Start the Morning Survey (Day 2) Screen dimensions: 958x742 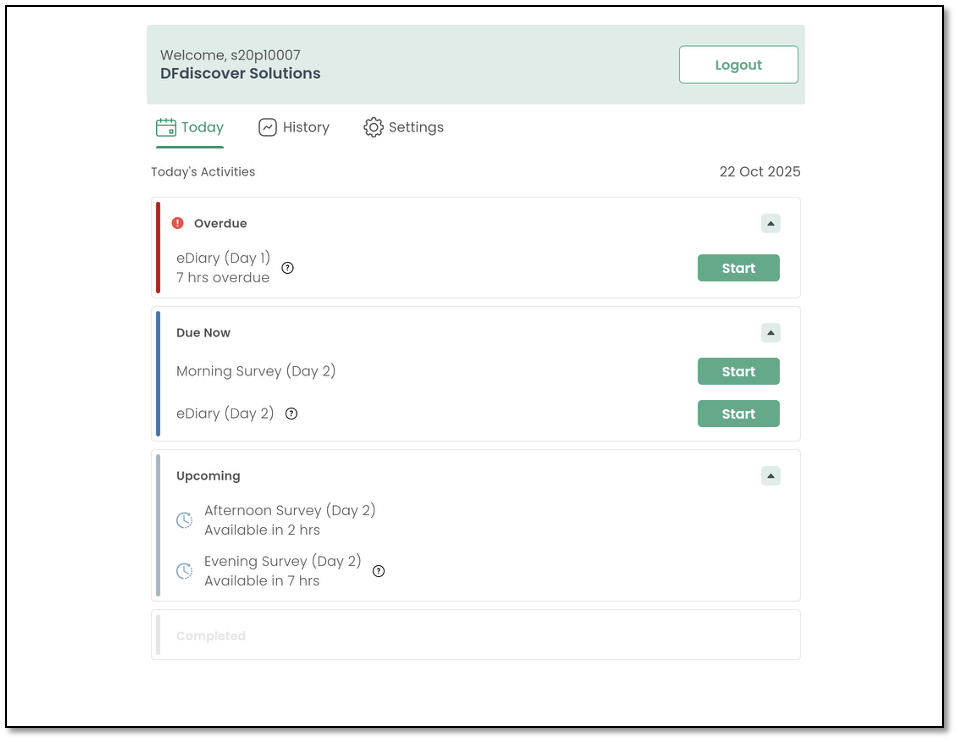click(x=738, y=372)
